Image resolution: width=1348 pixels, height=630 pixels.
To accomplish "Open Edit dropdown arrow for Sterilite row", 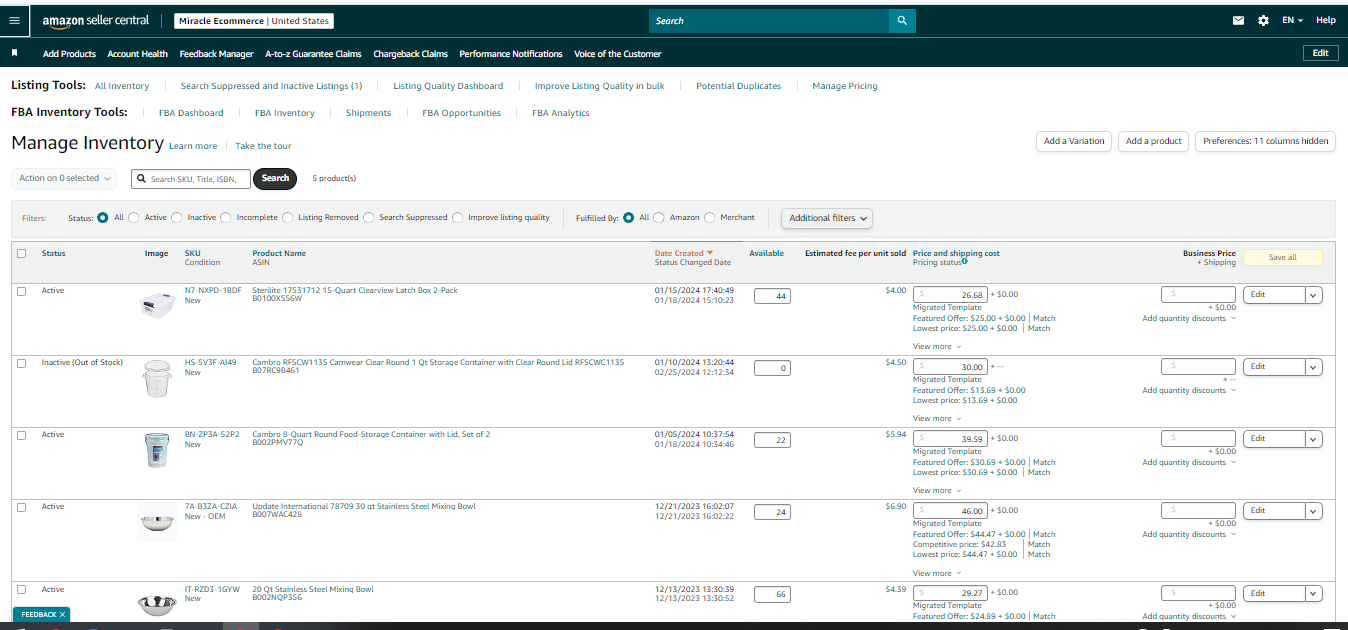I will click(1314, 295).
